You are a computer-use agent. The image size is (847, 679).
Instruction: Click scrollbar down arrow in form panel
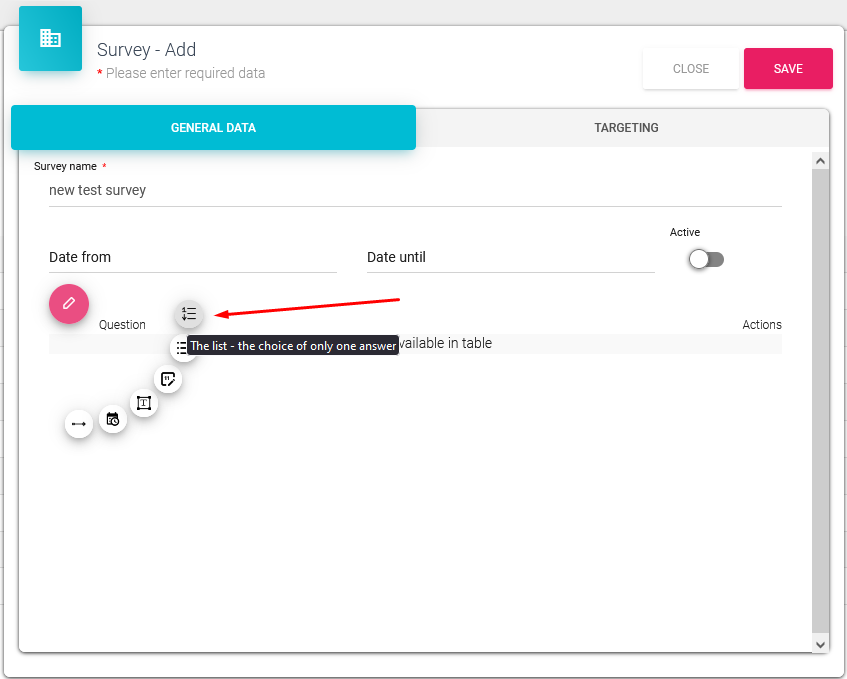[x=820, y=645]
